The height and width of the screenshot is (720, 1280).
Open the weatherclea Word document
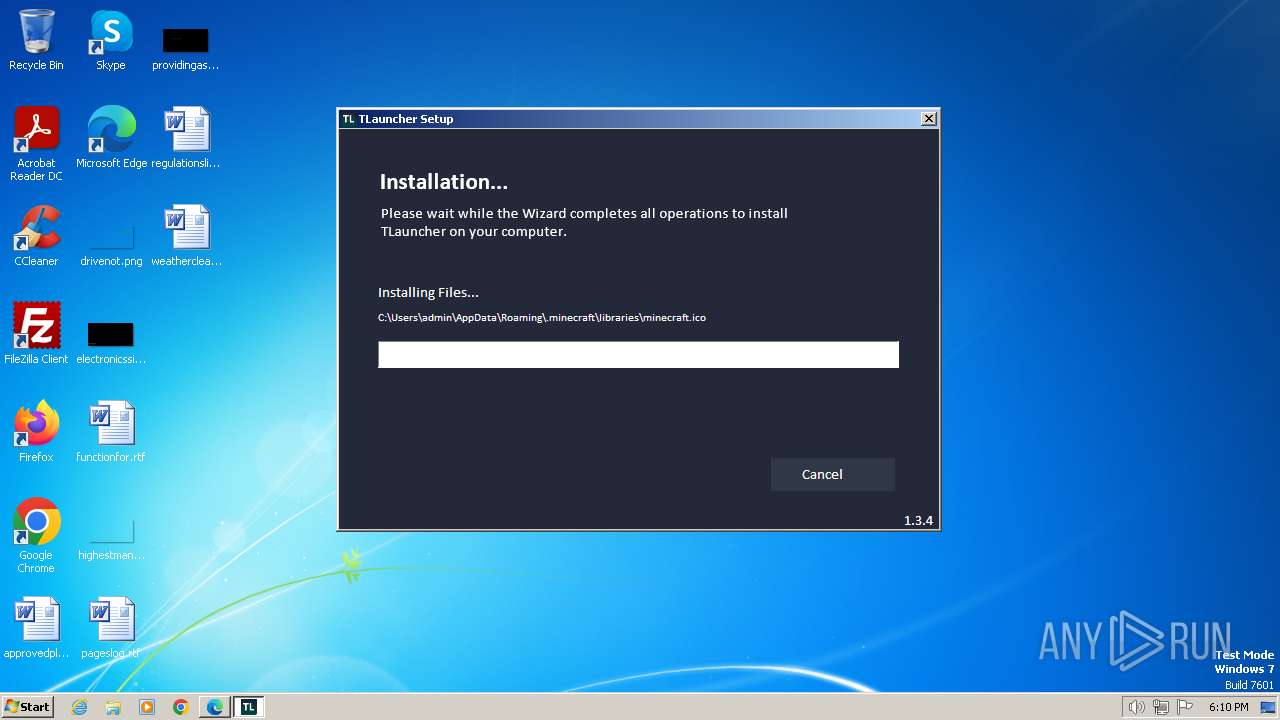coord(186,235)
